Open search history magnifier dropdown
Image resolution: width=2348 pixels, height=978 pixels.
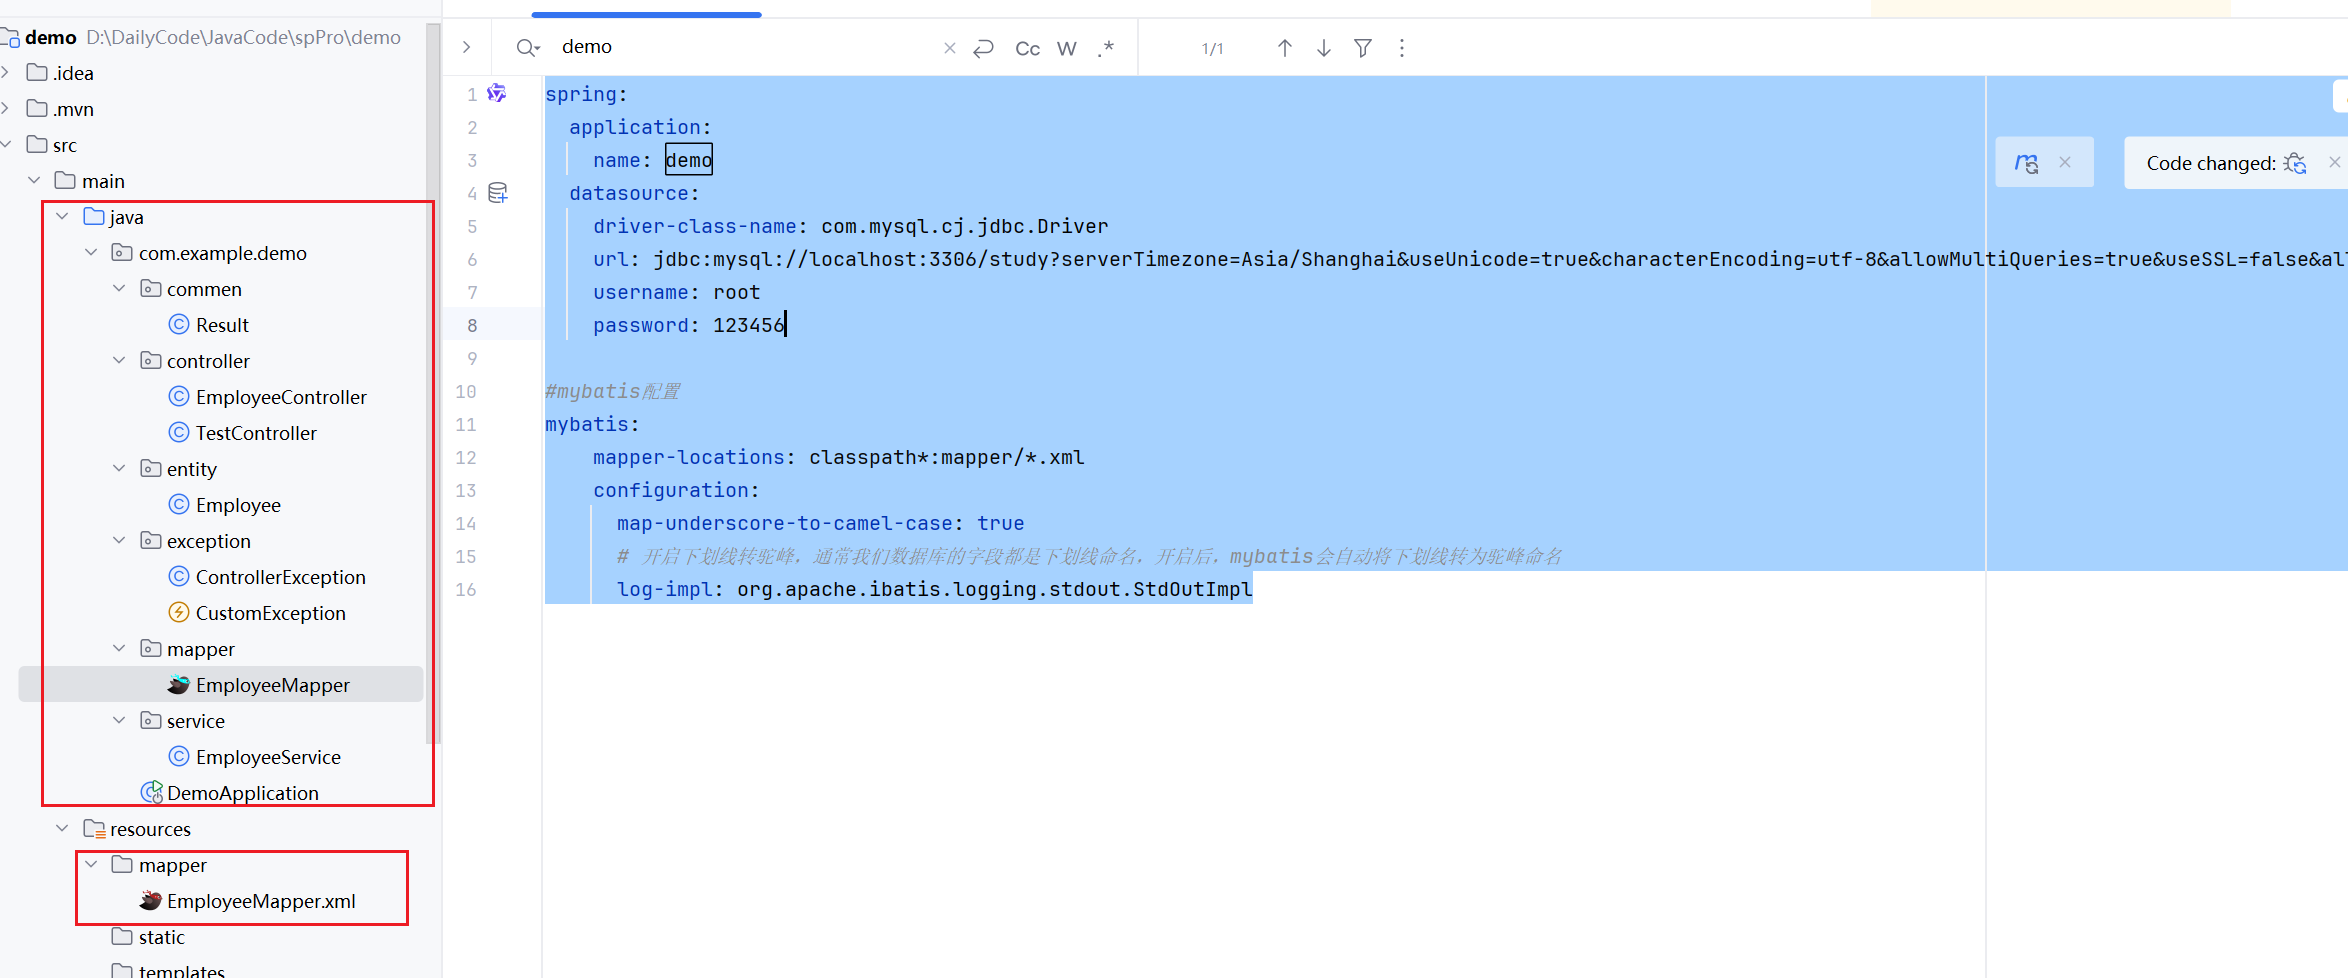point(528,48)
